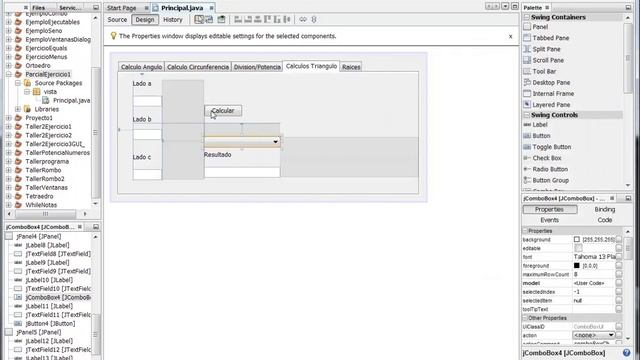Expand the Libraries node

point(18,109)
